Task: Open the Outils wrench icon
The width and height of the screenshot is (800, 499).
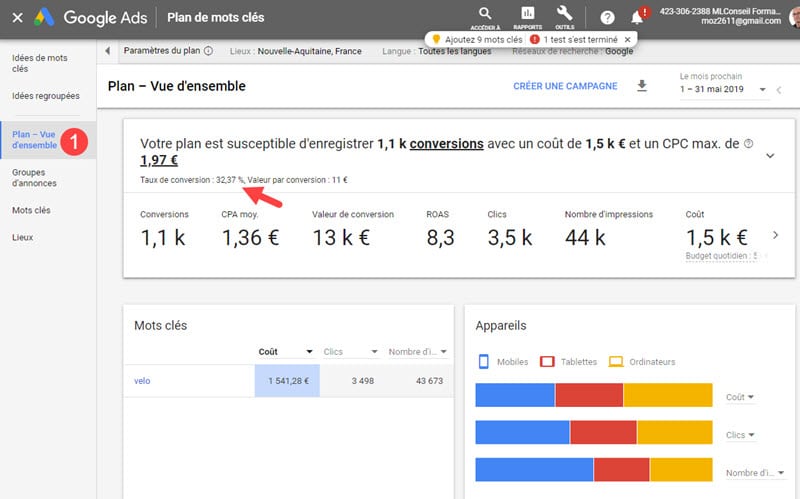Action: [x=565, y=14]
